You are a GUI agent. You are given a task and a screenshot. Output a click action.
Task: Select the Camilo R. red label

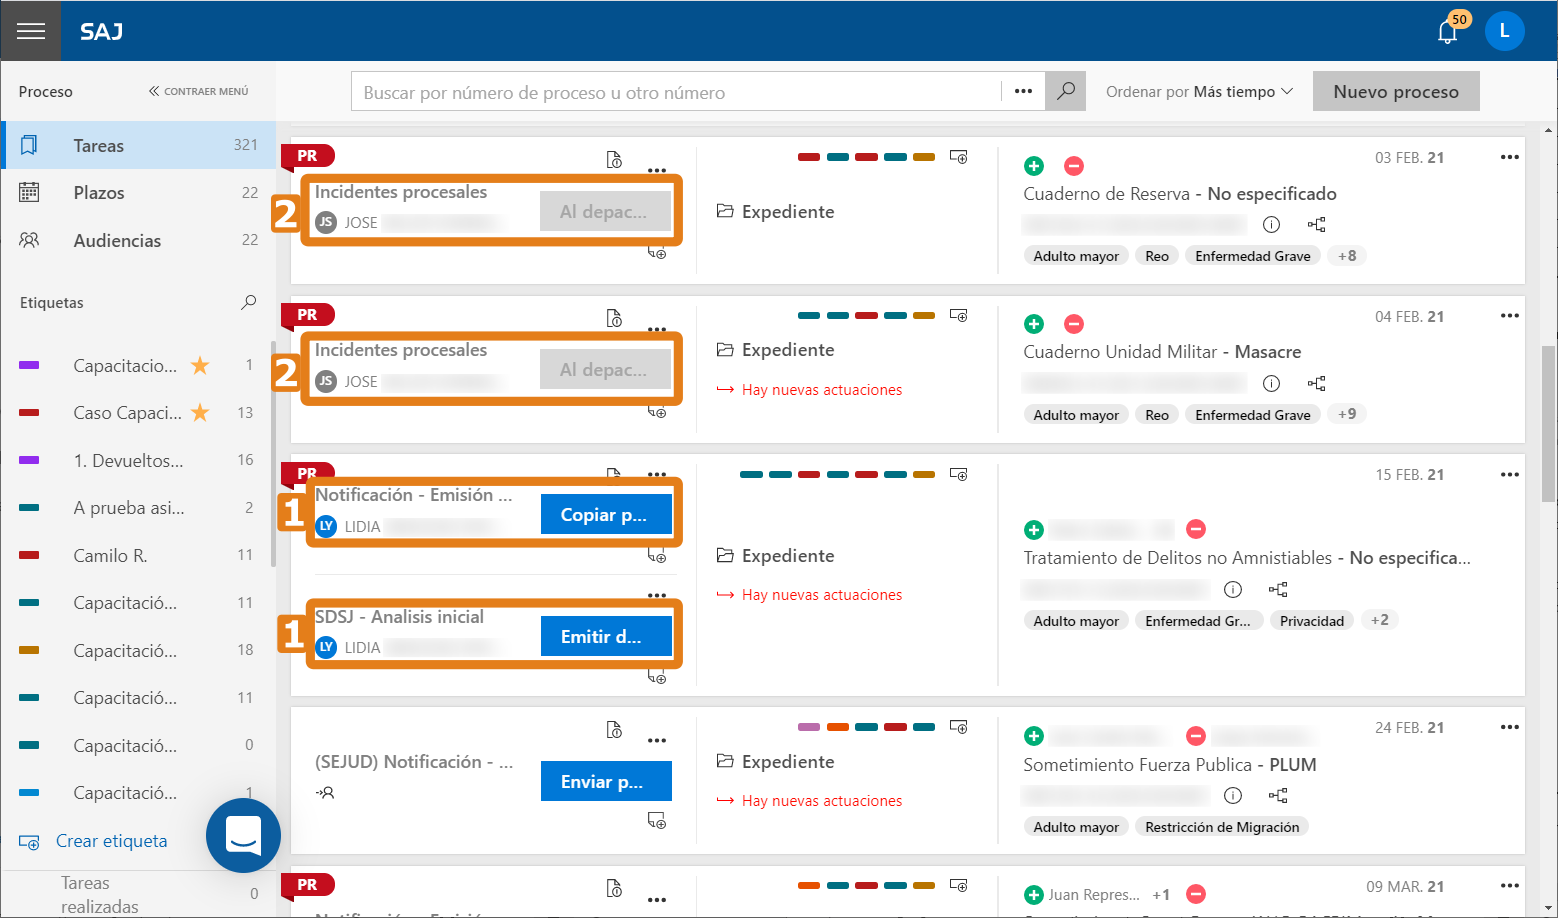[110, 556]
